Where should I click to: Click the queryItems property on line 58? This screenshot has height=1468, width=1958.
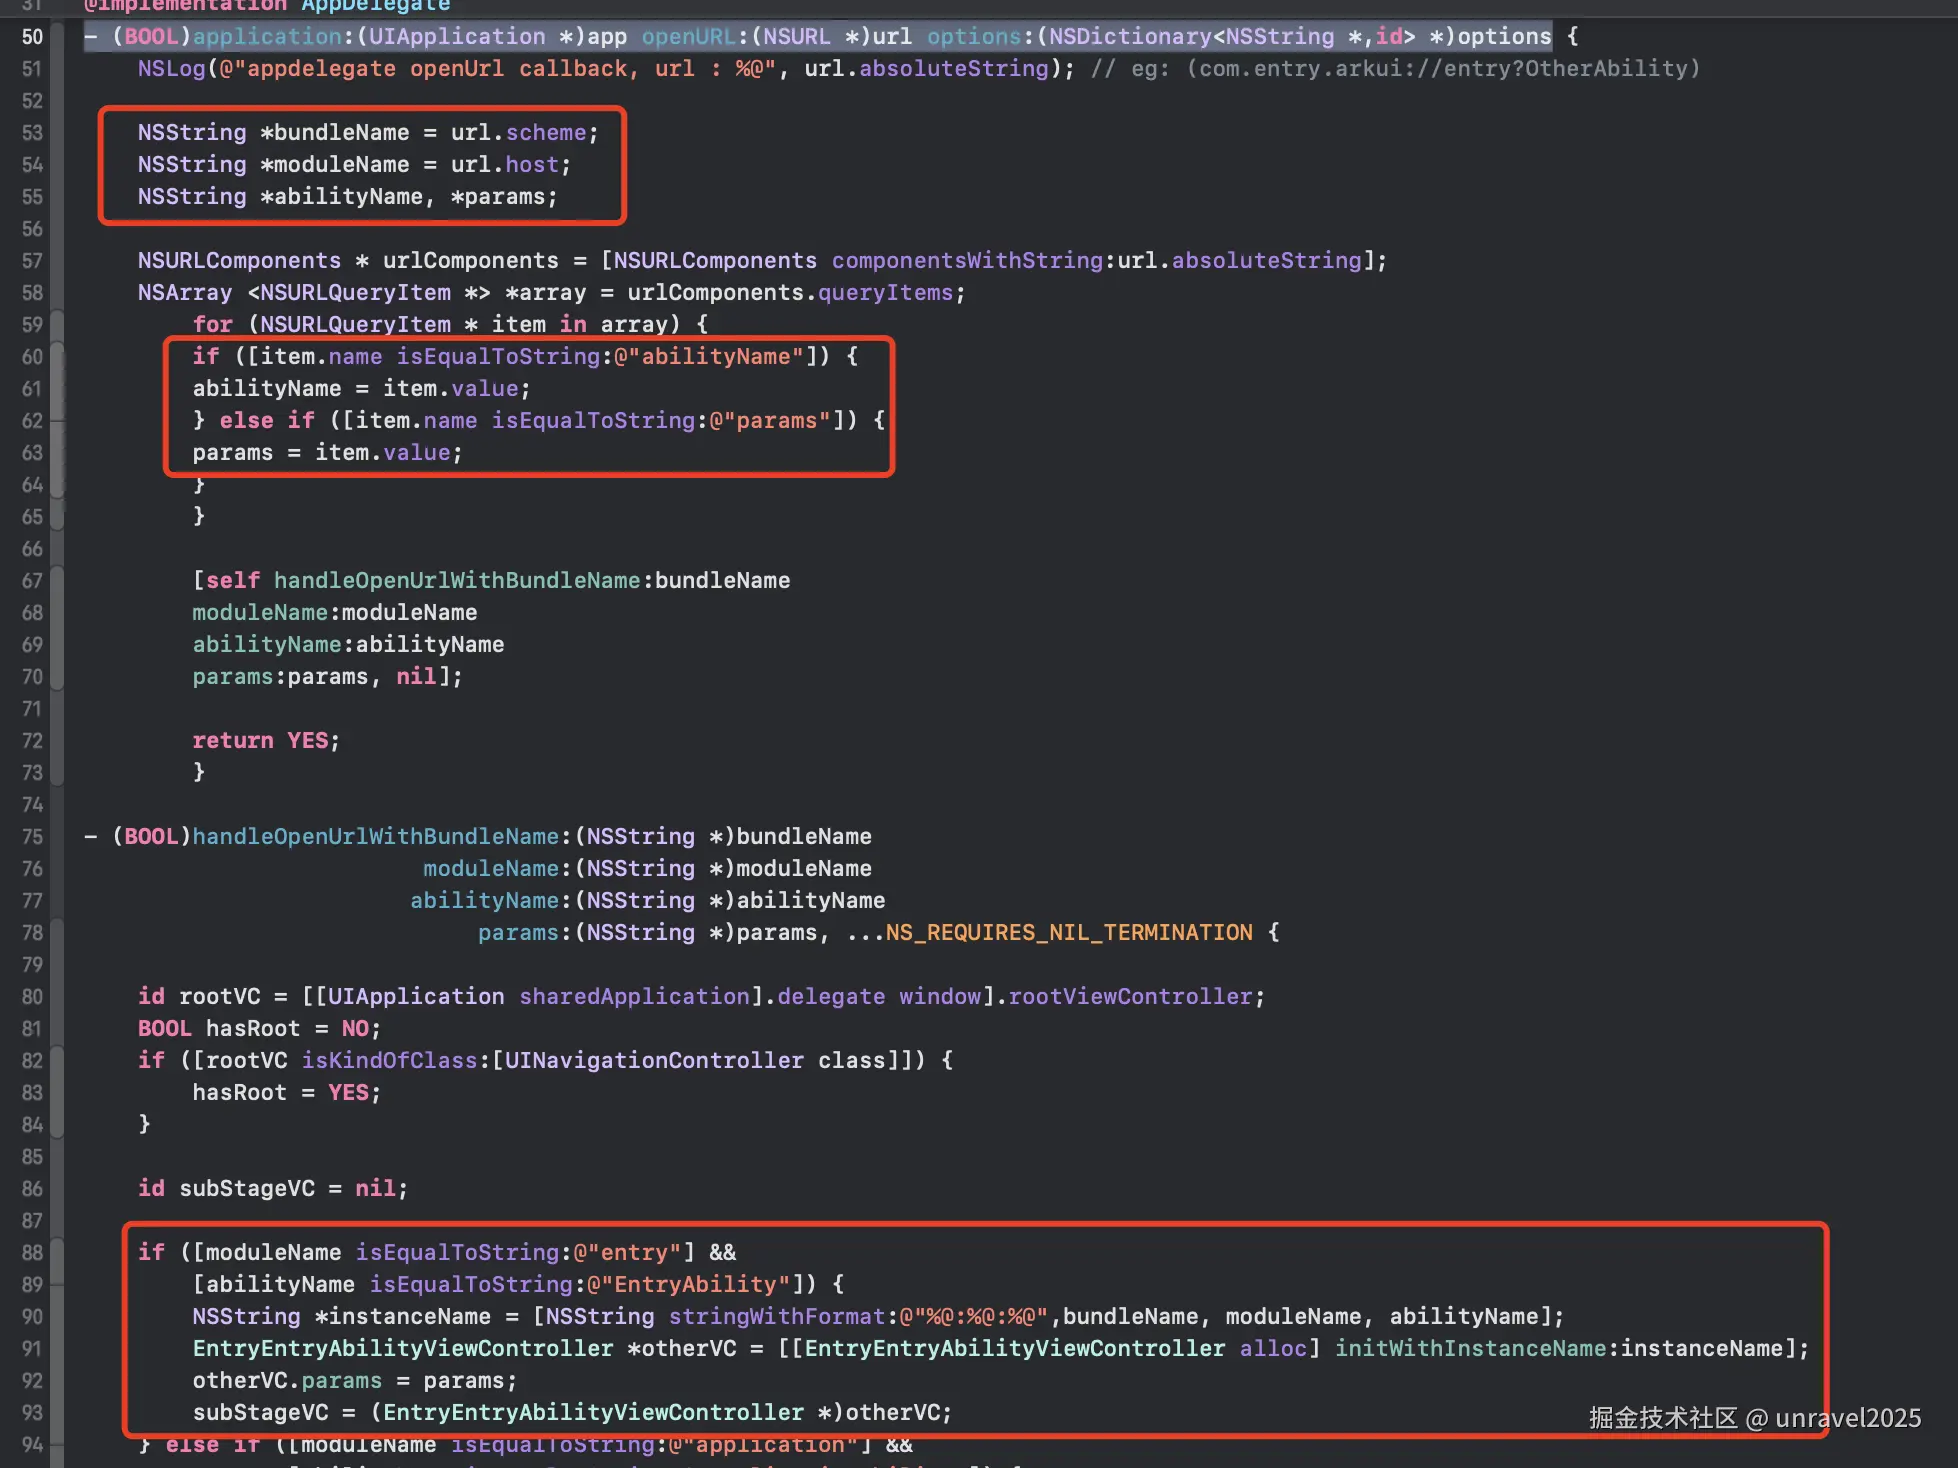click(885, 293)
